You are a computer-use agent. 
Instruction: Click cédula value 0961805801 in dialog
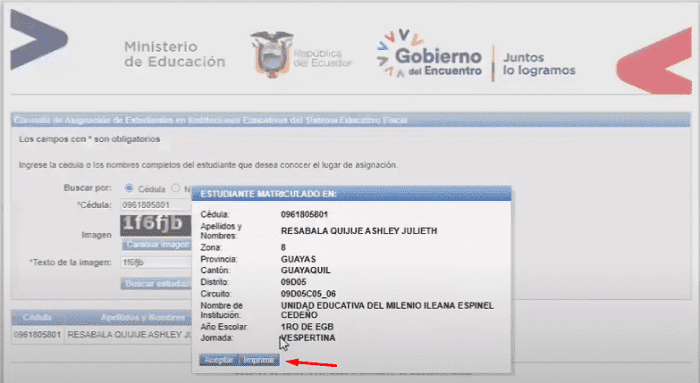(x=304, y=215)
